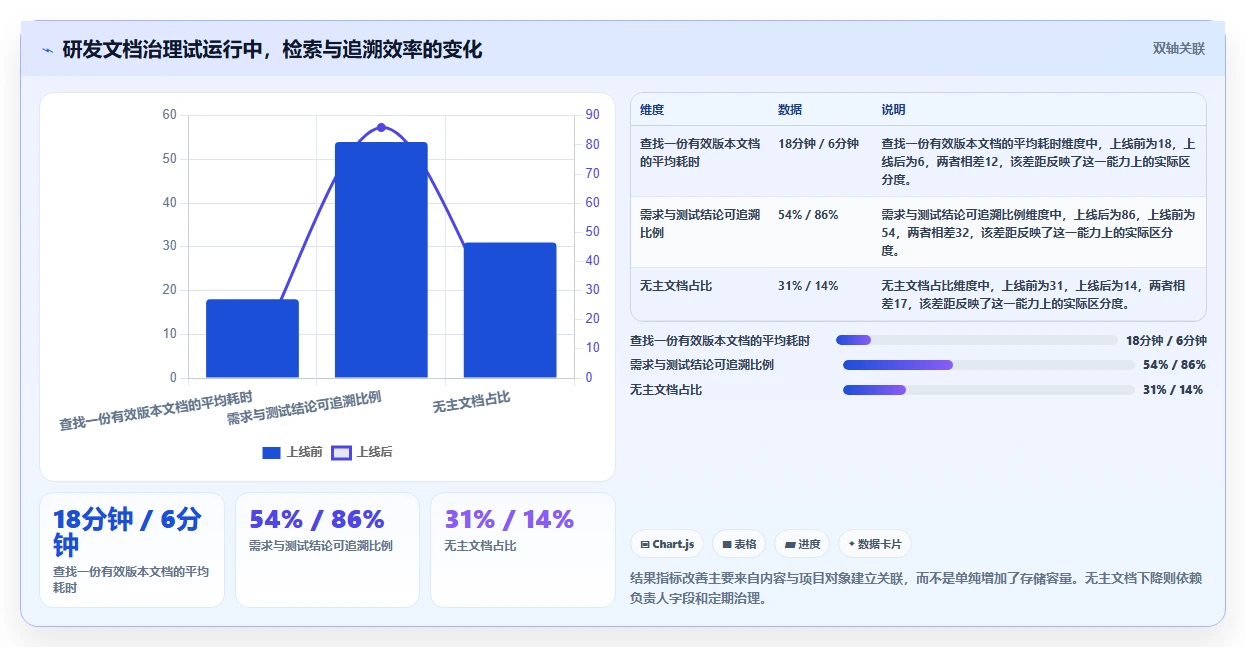Click progress bar for 查找一份有效版本文档的平均耗时

pos(977,340)
